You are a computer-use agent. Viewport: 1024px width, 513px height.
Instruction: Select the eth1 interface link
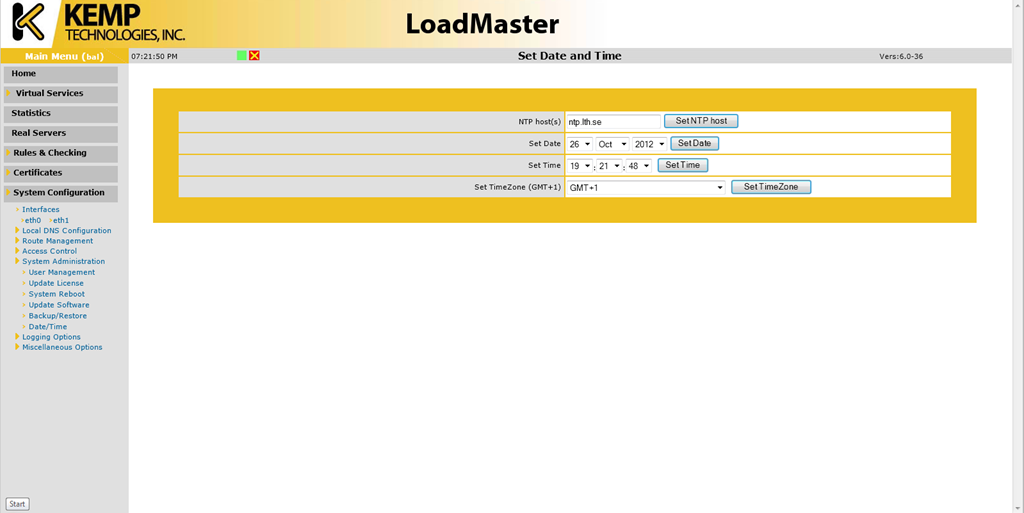click(61, 221)
